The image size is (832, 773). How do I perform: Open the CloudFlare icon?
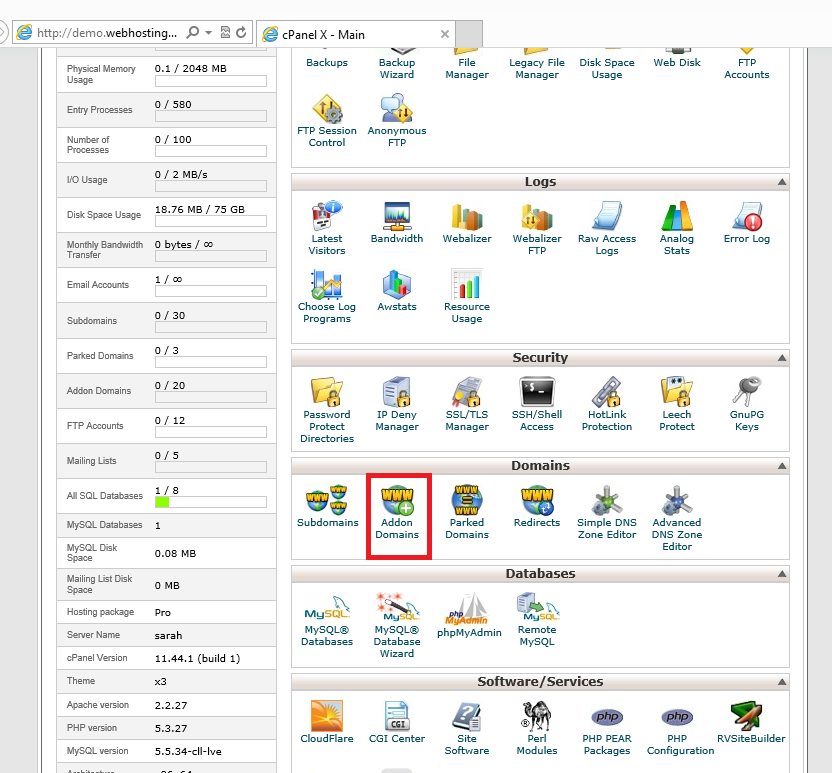pyautogui.click(x=327, y=723)
